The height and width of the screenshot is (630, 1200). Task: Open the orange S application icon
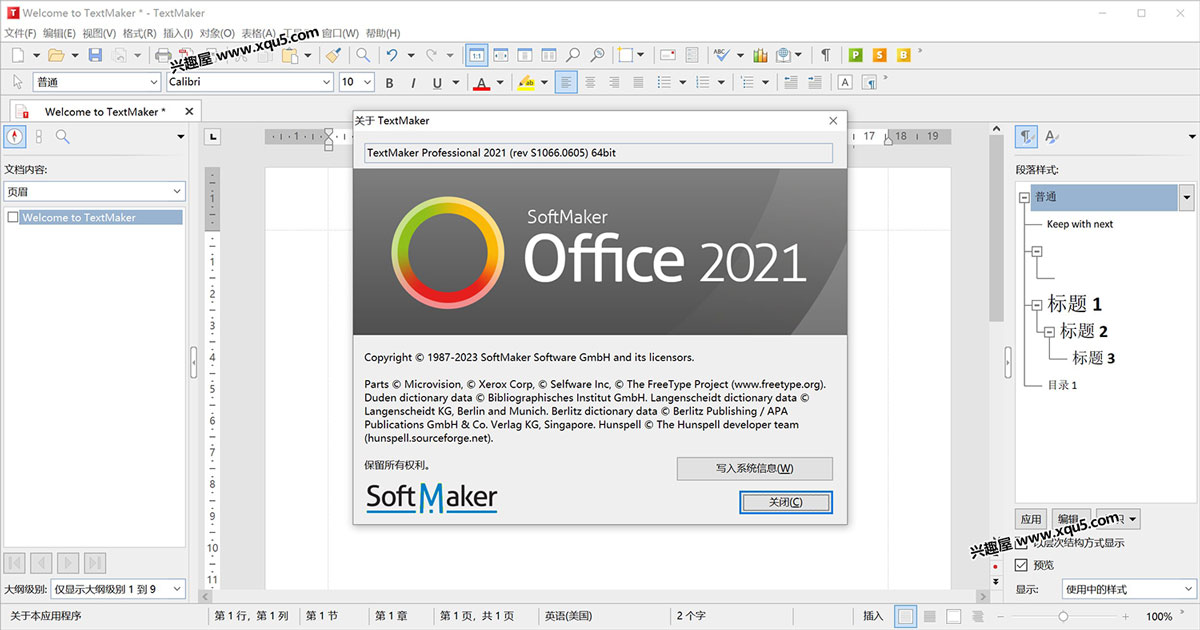click(880, 55)
